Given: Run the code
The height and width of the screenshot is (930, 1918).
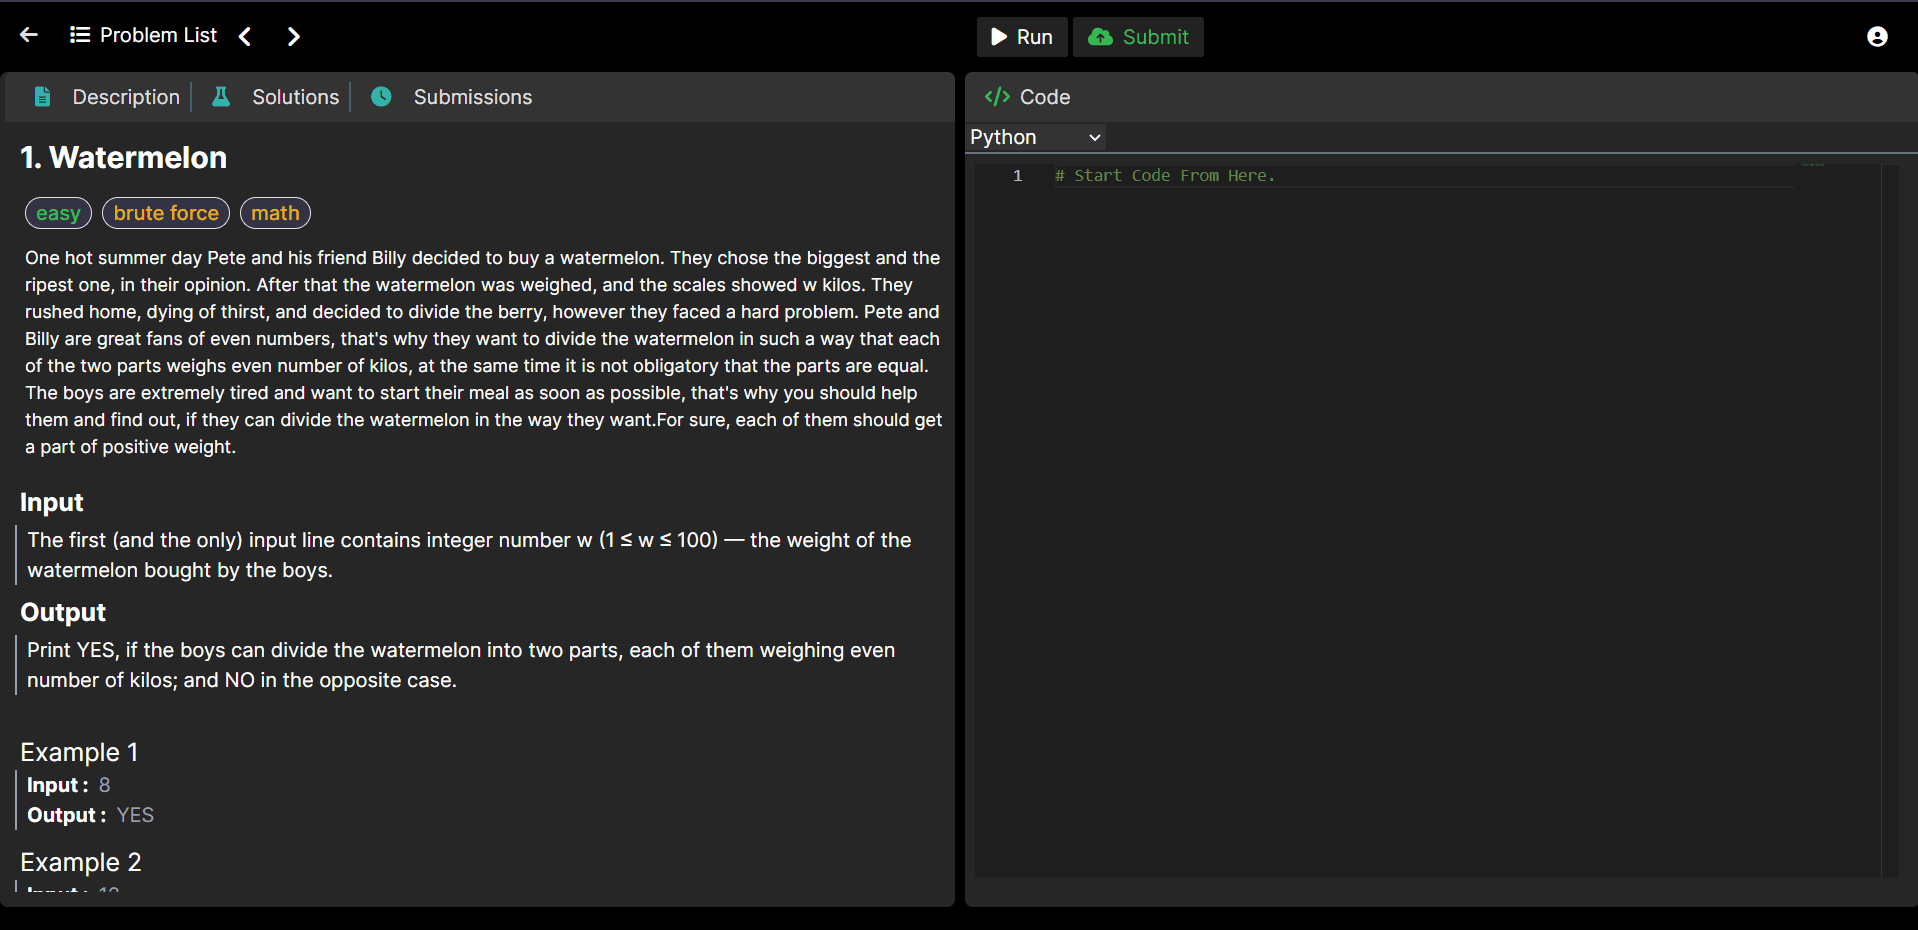Looking at the screenshot, I should 1022,37.
